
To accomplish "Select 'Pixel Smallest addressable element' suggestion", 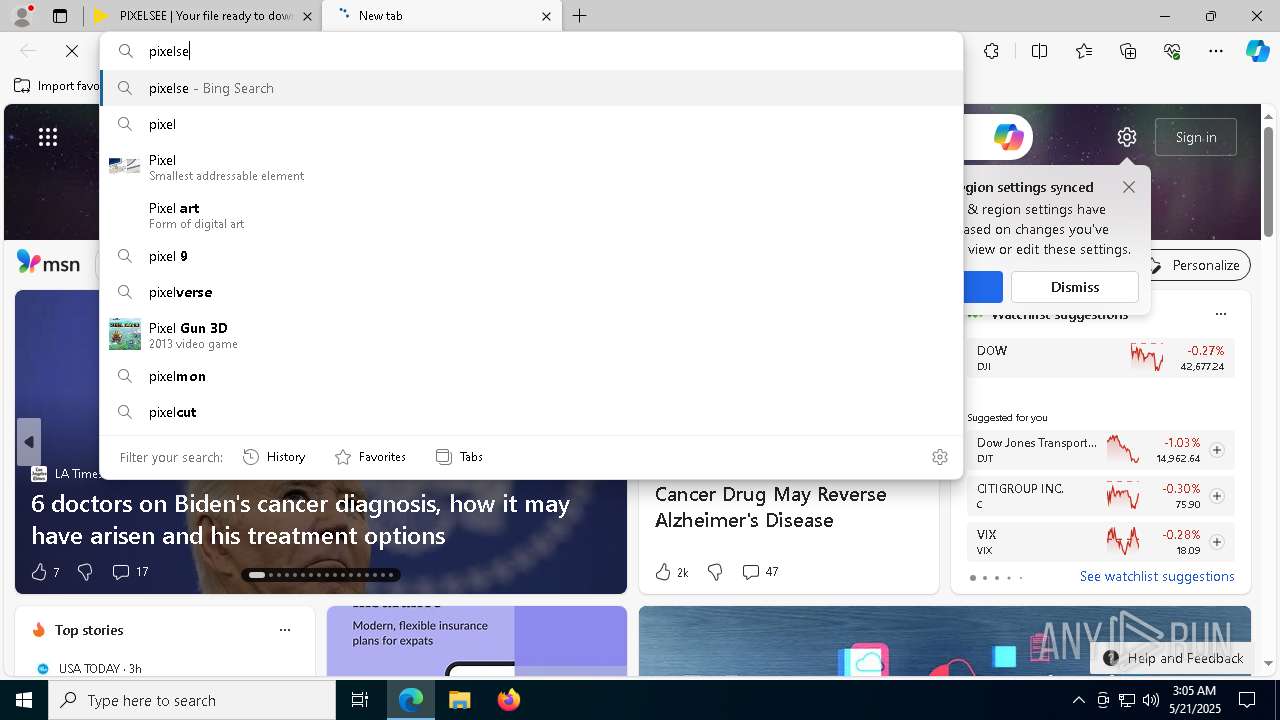I will point(531,167).
